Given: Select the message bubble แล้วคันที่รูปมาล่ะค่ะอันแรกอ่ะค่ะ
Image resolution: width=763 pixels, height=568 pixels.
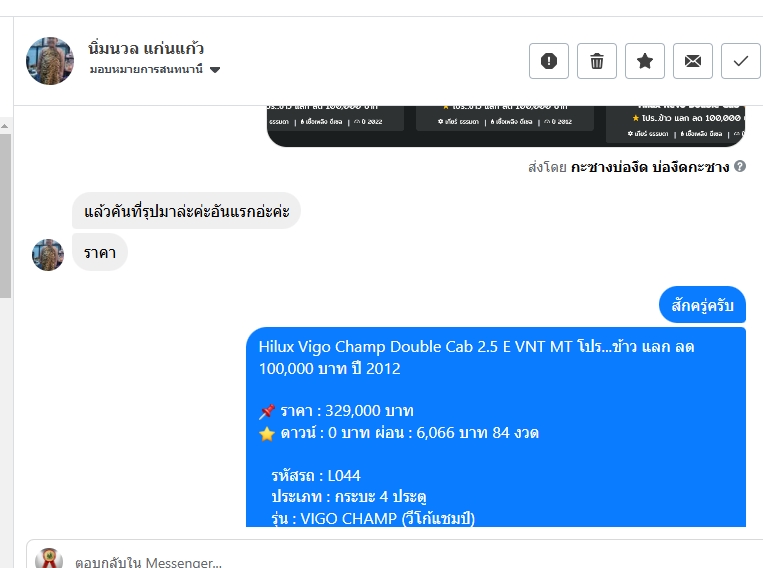Looking at the screenshot, I should (186, 211).
